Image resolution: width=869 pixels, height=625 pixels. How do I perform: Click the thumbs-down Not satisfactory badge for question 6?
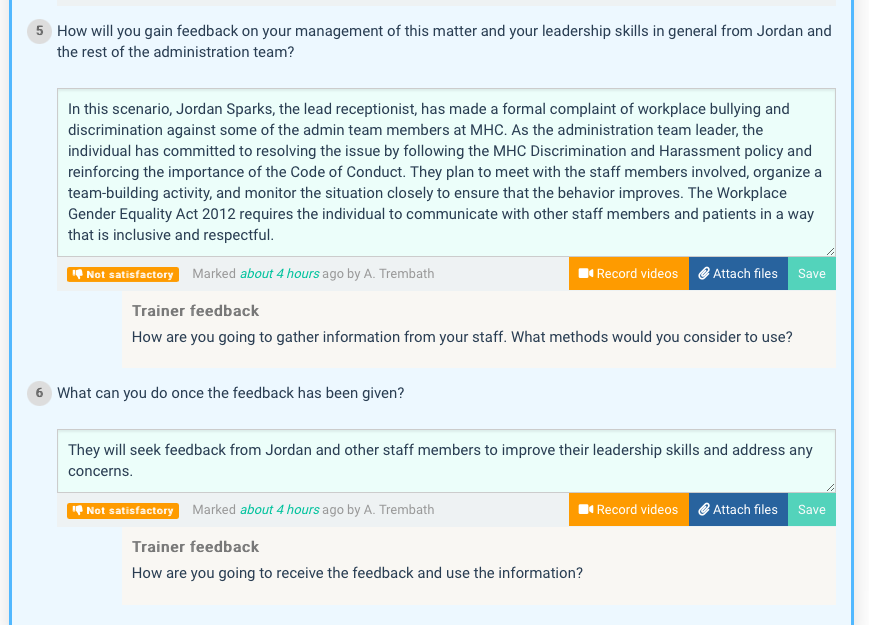[123, 510]
